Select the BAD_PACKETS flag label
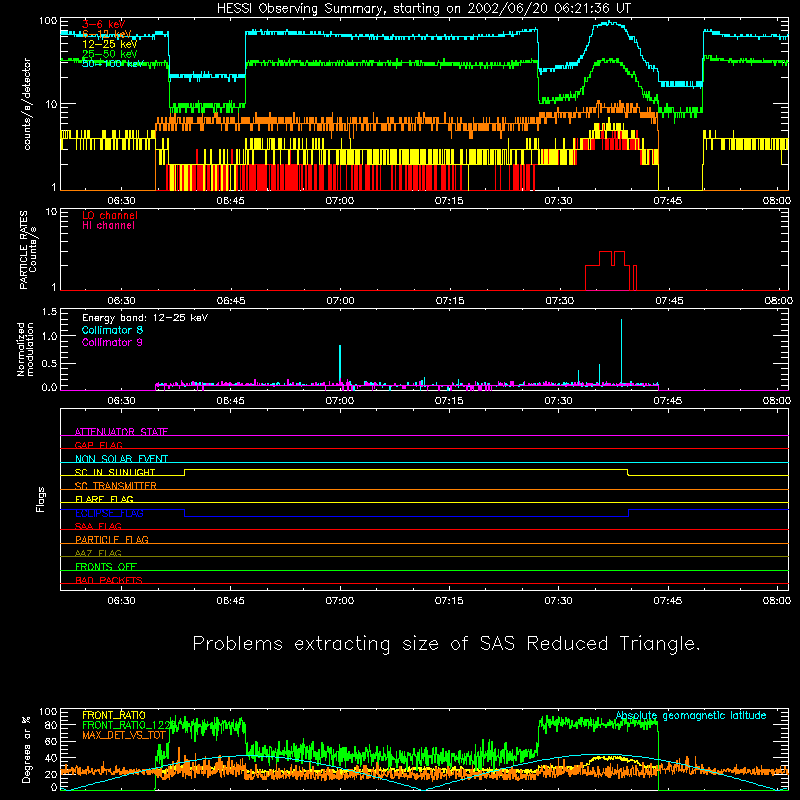 pos(109,580)
